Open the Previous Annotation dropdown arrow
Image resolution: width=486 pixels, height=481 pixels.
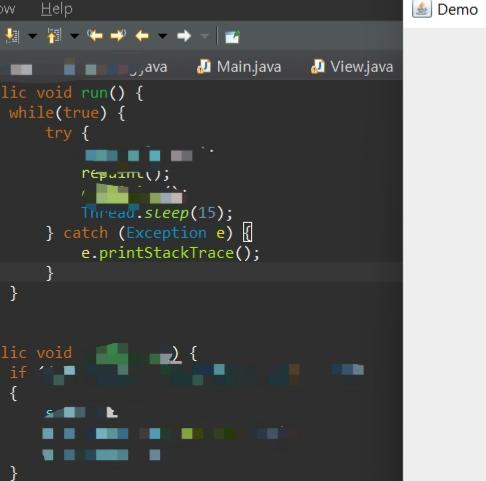point(75,36)
